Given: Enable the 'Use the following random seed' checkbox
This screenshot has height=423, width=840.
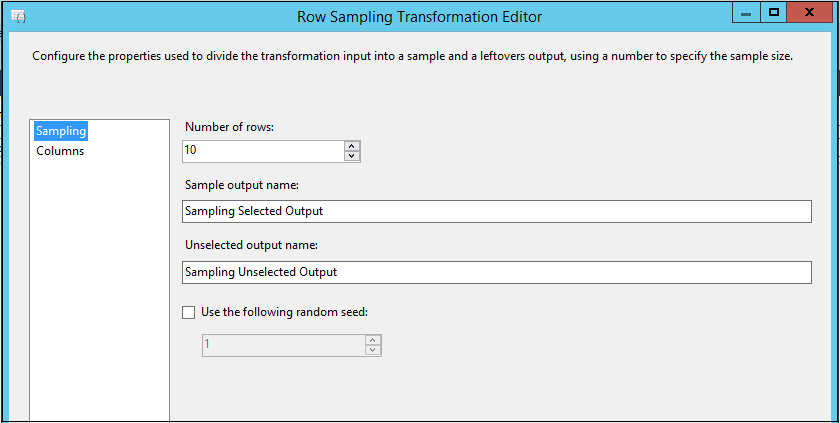Looking at the screenshot, I should (x=189, y=312).
